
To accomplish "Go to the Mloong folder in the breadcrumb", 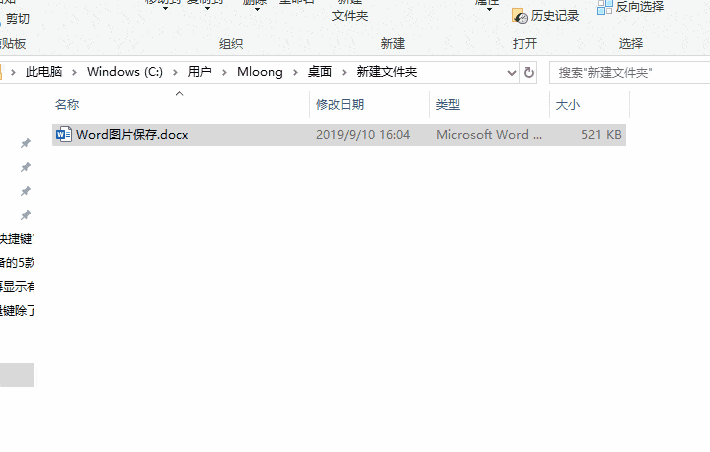I will 260,72.
